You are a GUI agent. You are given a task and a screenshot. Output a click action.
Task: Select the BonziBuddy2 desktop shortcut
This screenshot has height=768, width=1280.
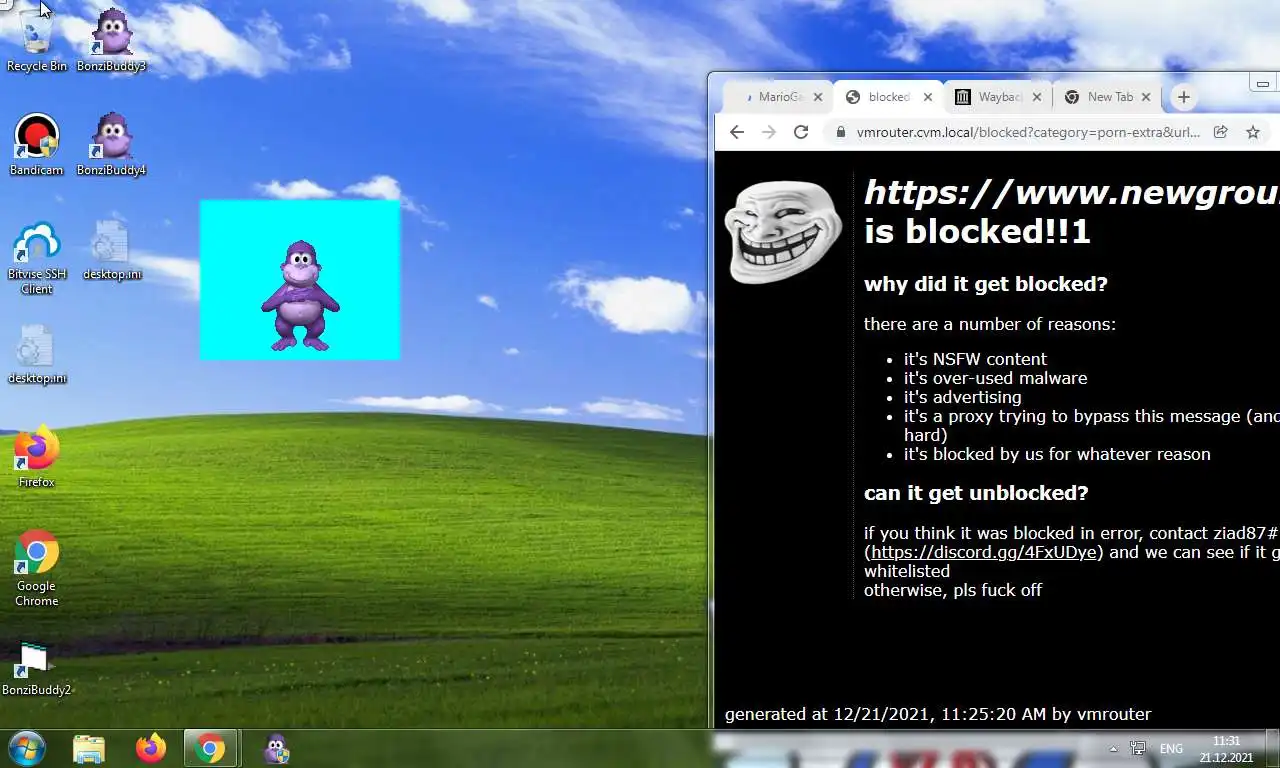pos(37,668)
